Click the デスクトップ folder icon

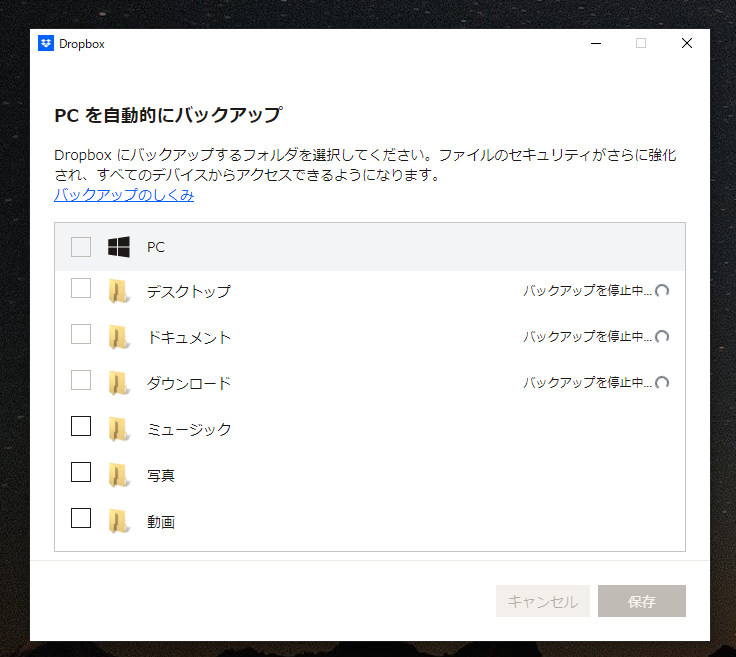tap(119, 292)
